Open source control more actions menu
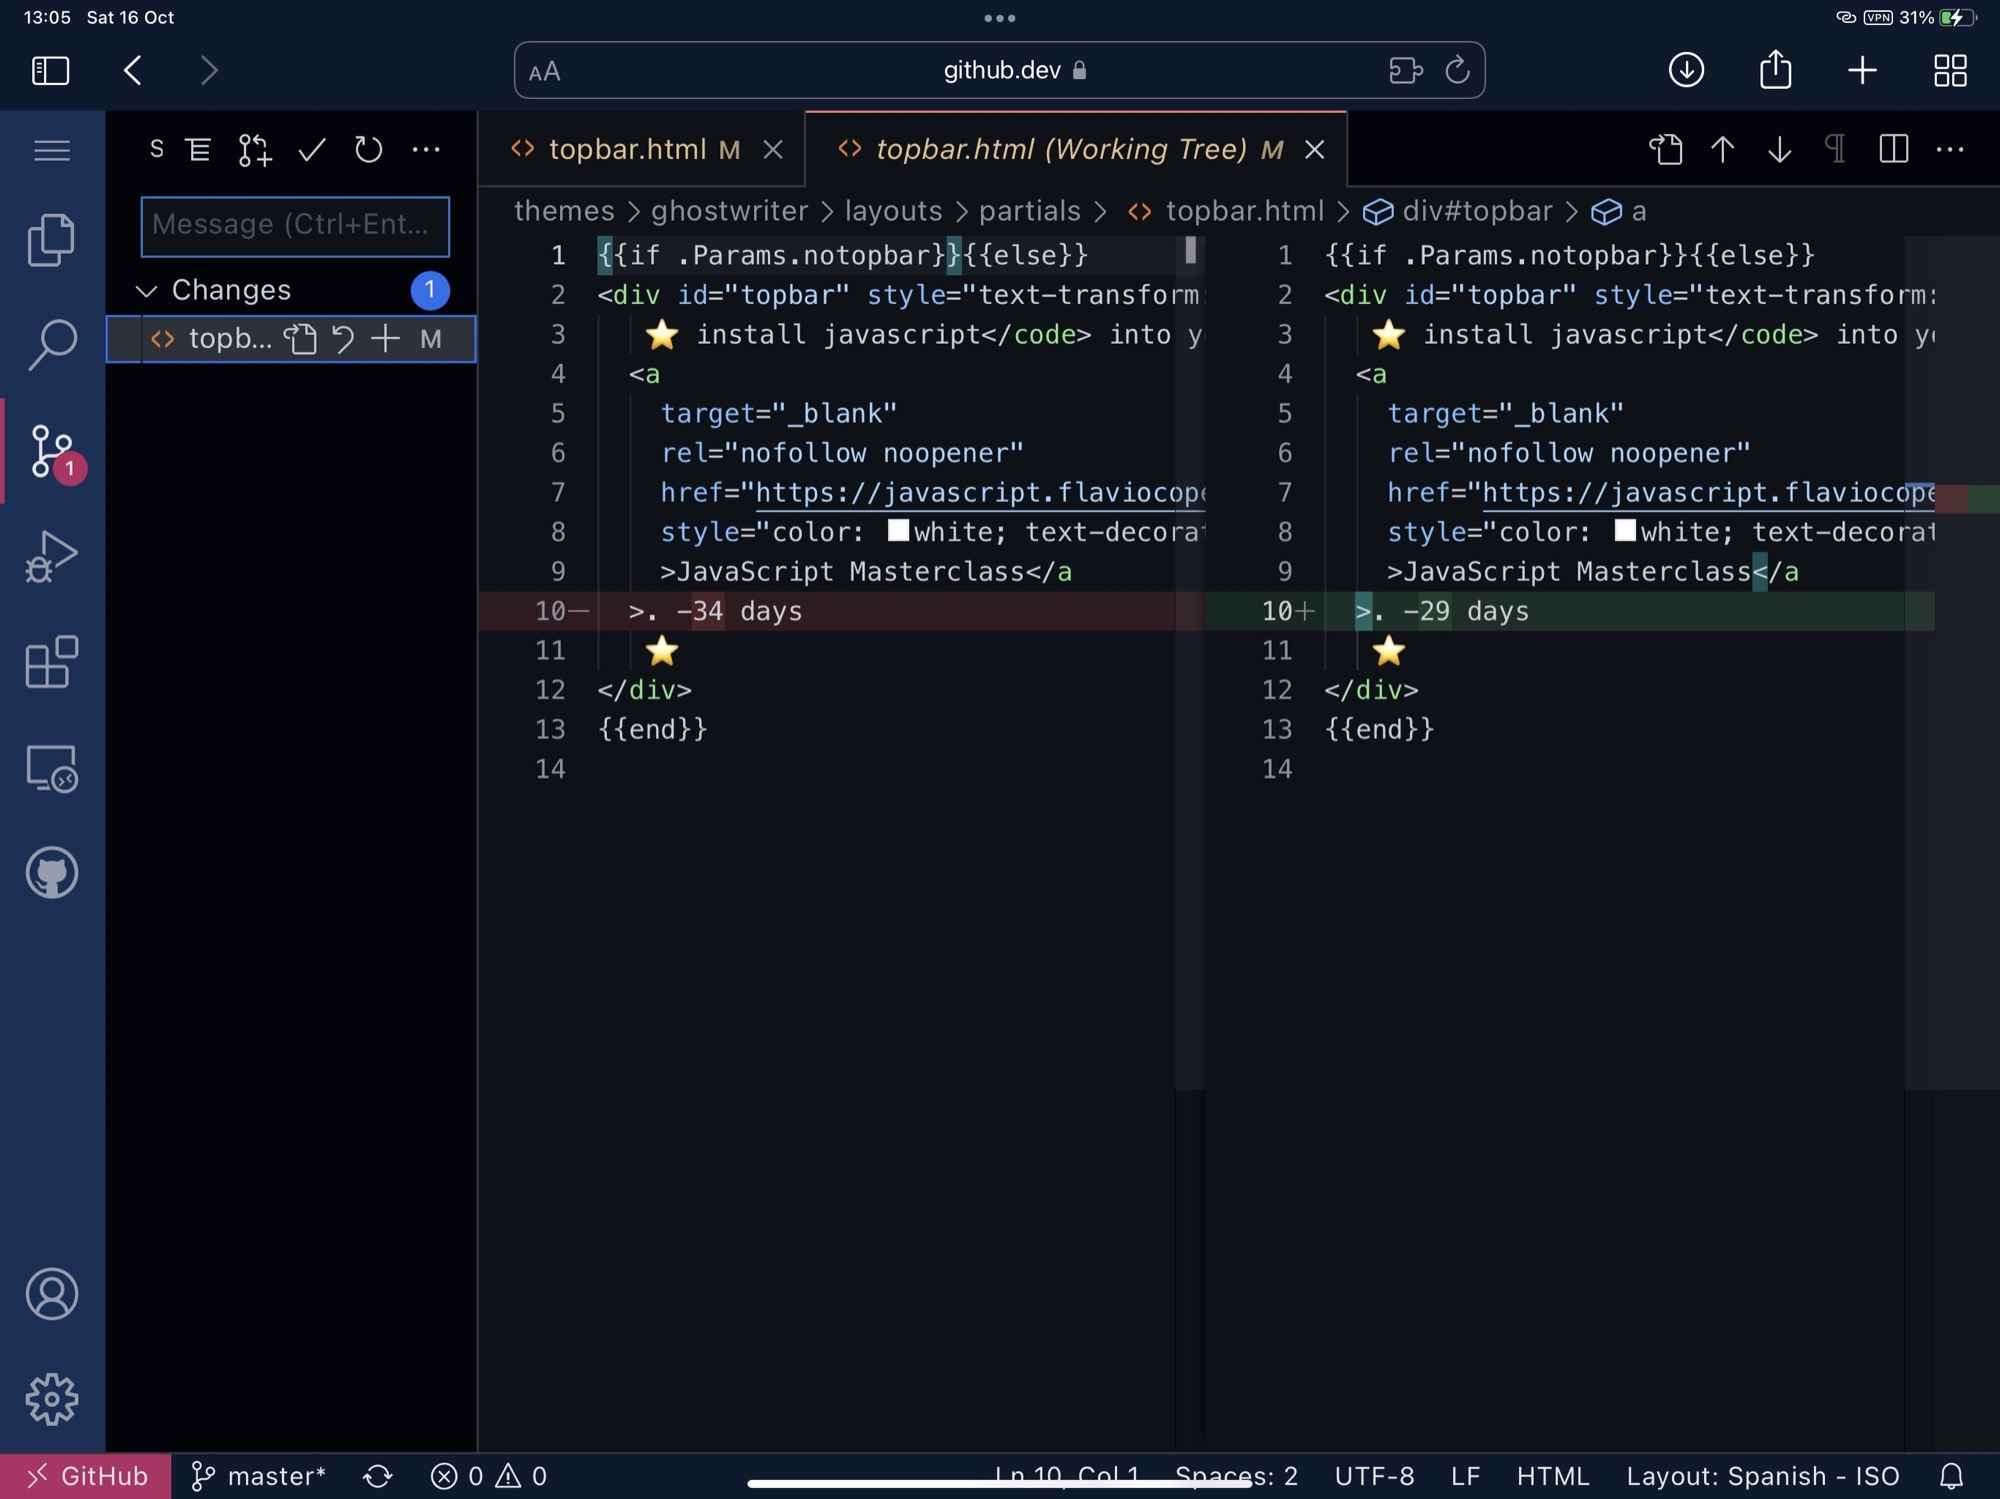The width and height of the screenshot is (2000, 1499). click(426, 150)
